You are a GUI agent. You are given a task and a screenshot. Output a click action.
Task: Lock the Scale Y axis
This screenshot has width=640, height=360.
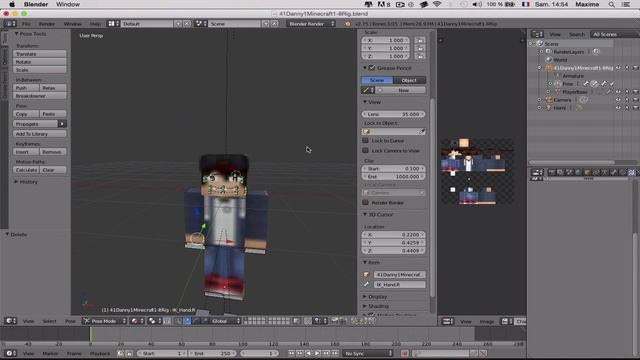[x=420, y=48]
